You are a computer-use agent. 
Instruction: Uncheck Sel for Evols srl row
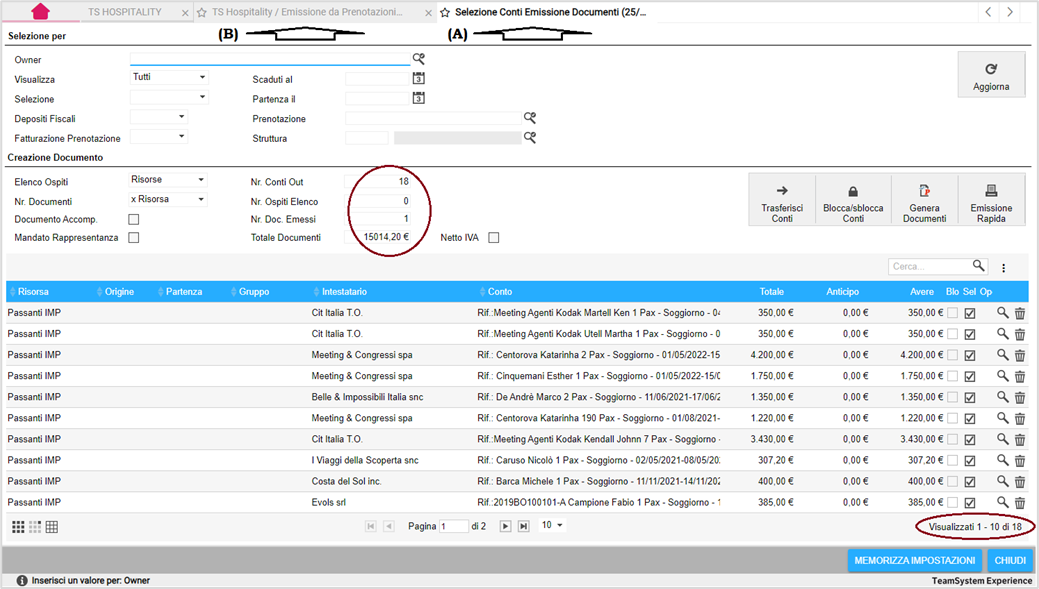point(969,503)
